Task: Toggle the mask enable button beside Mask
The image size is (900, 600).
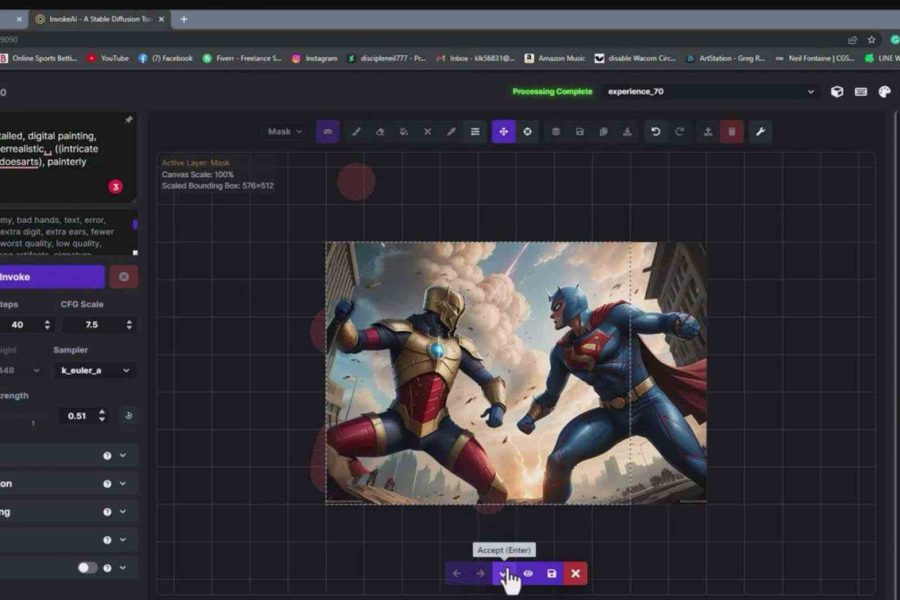Action: pos(327,131)
